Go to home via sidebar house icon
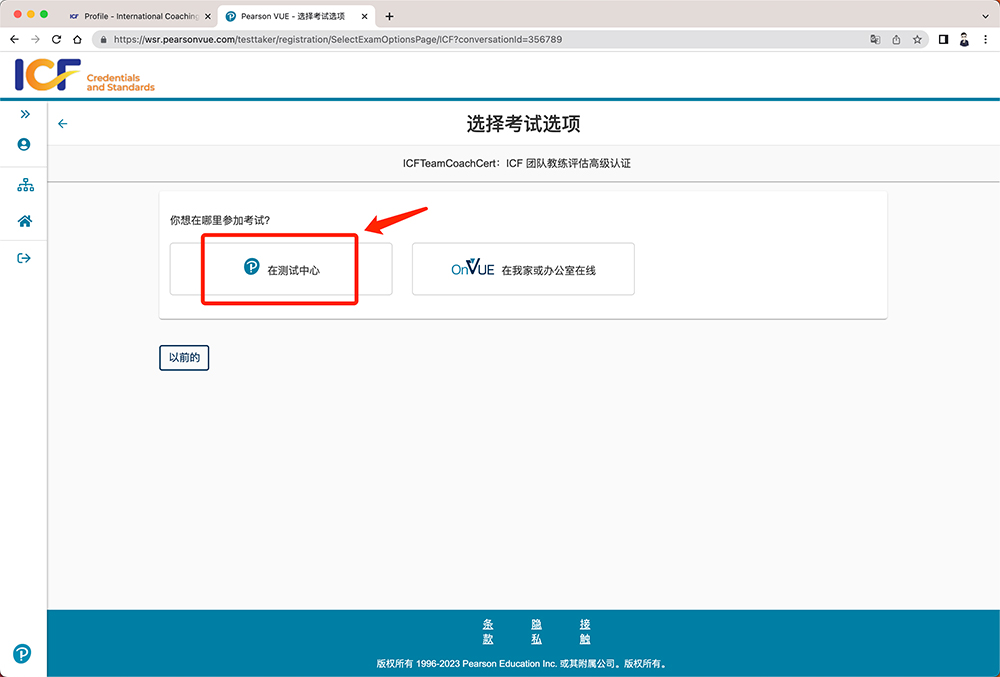 coord(25,221)
